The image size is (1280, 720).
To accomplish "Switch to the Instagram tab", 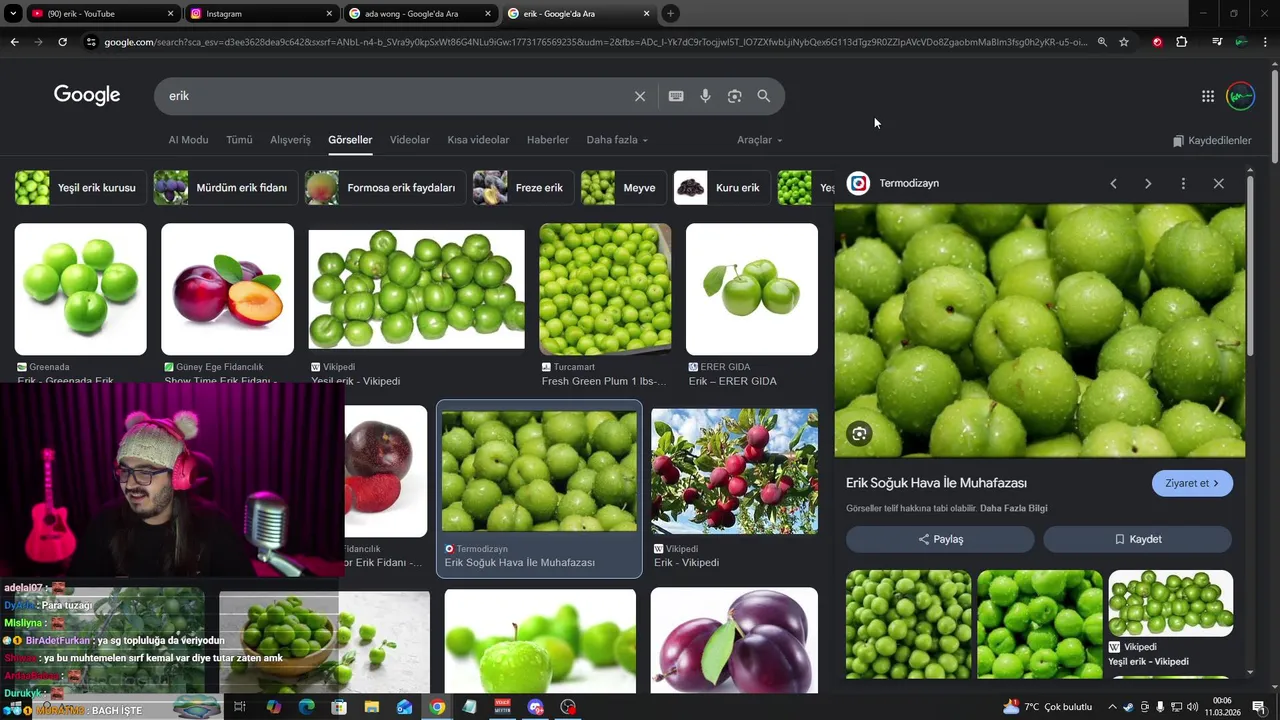I will pyautogui.click(x=262, y=14).
